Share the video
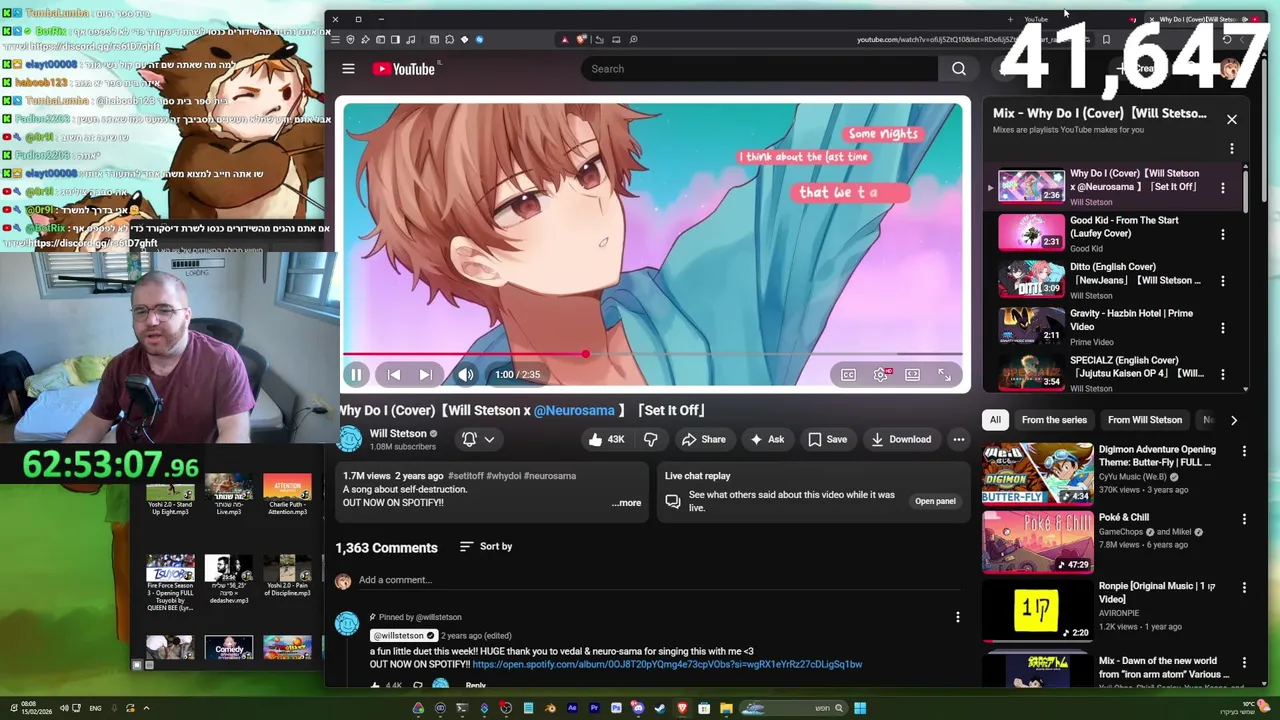 click(703, 439)
